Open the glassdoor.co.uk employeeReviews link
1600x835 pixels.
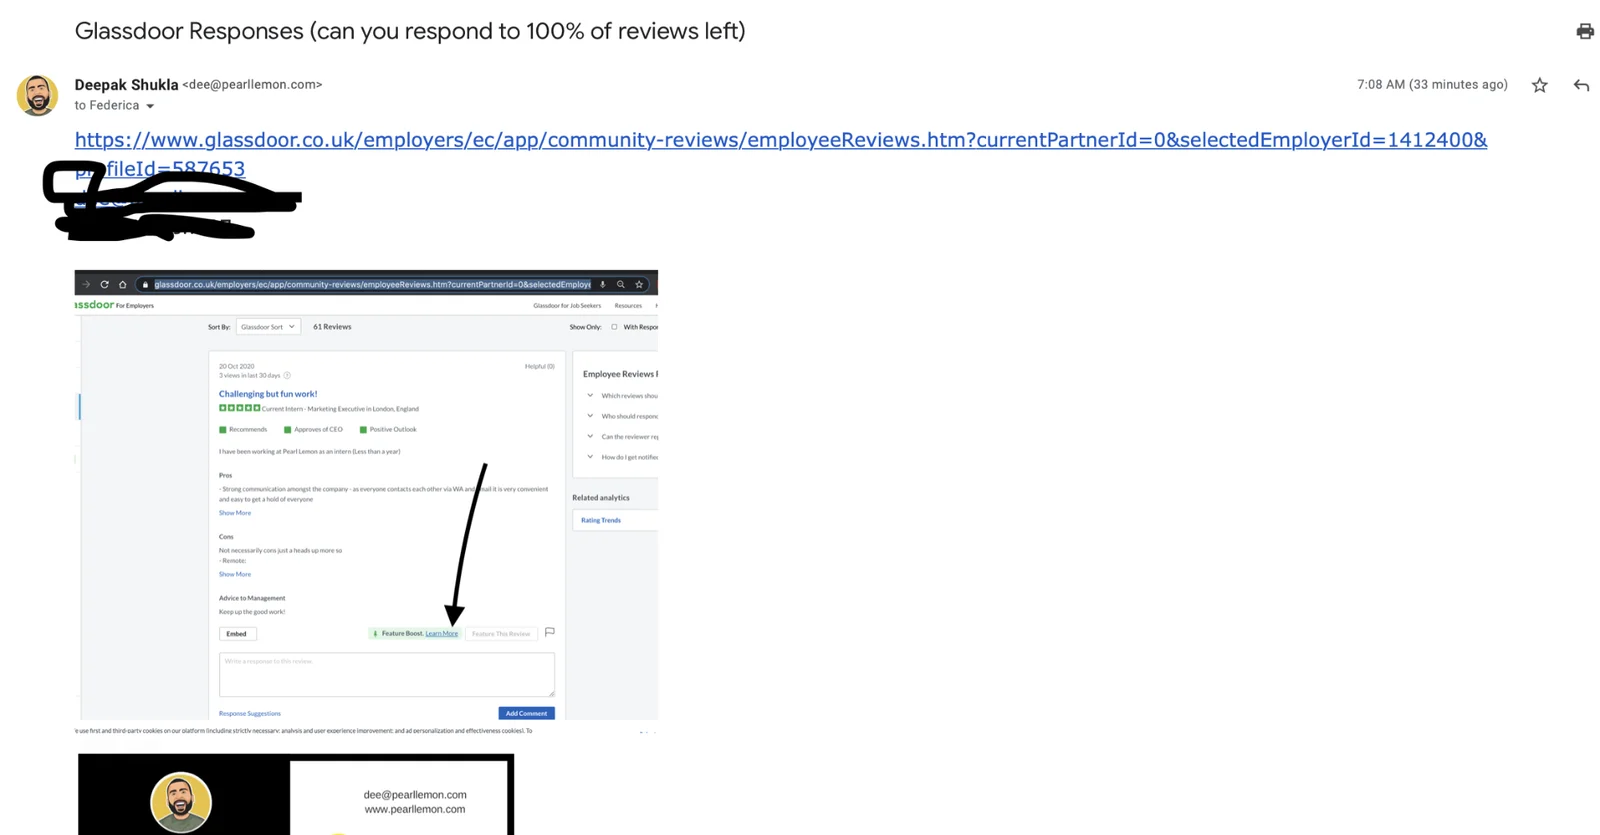780,153
